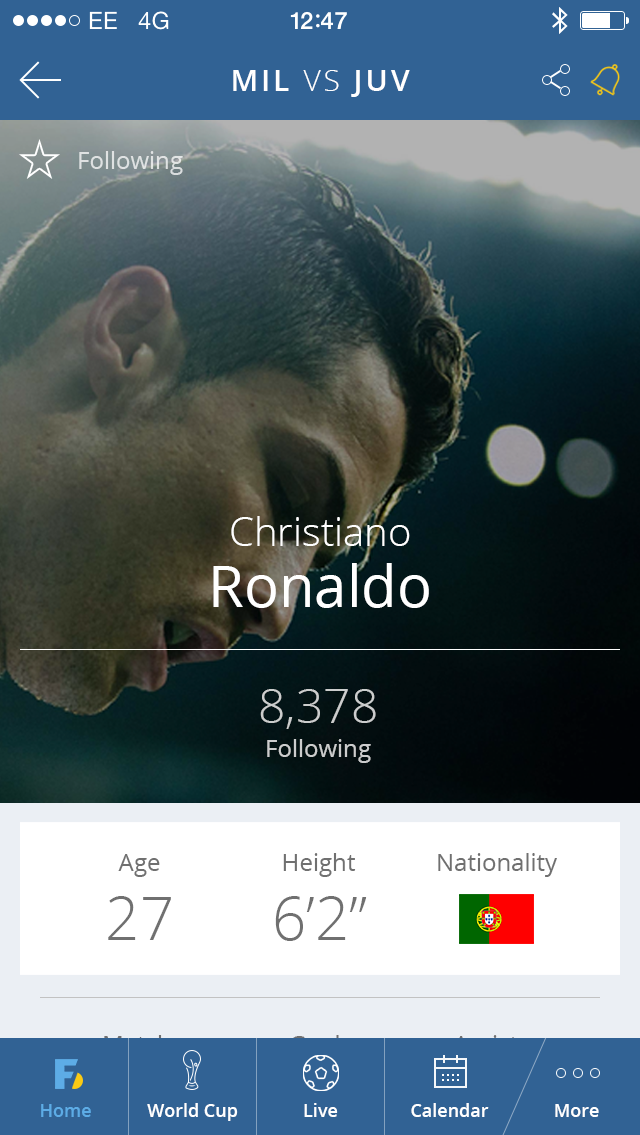Select the MIL VS JUV title
Screen dimensions: 640x1135
click(x=321, y=81)
